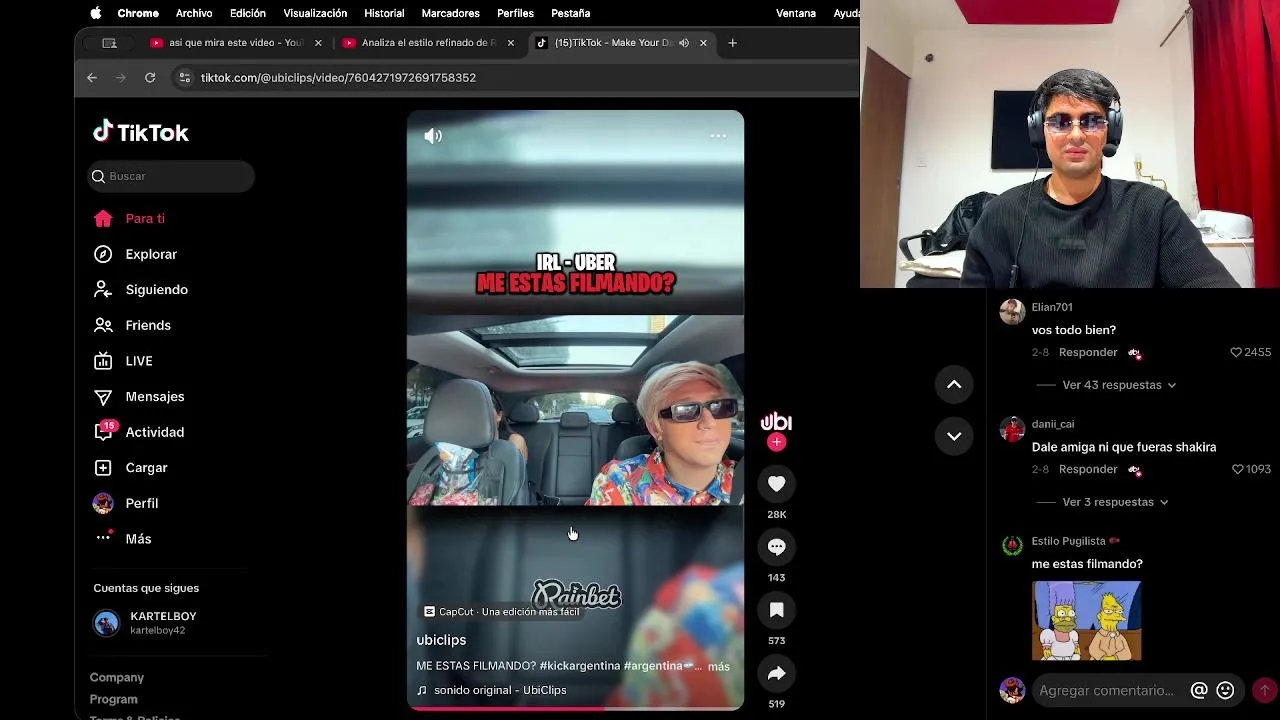This screenshot has height=720, width=1280.
Task: Like danii_cai's comment (1093)
Action: click(x=1238, y=469)
